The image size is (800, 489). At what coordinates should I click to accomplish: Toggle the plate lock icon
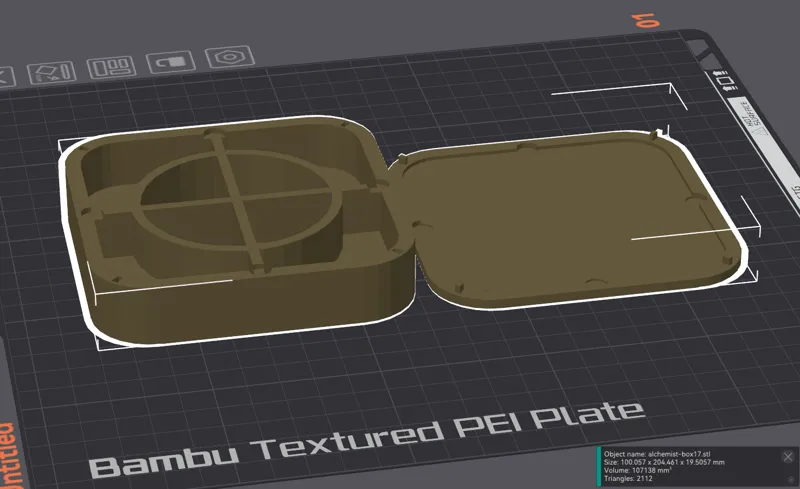[x=171, y=62]
